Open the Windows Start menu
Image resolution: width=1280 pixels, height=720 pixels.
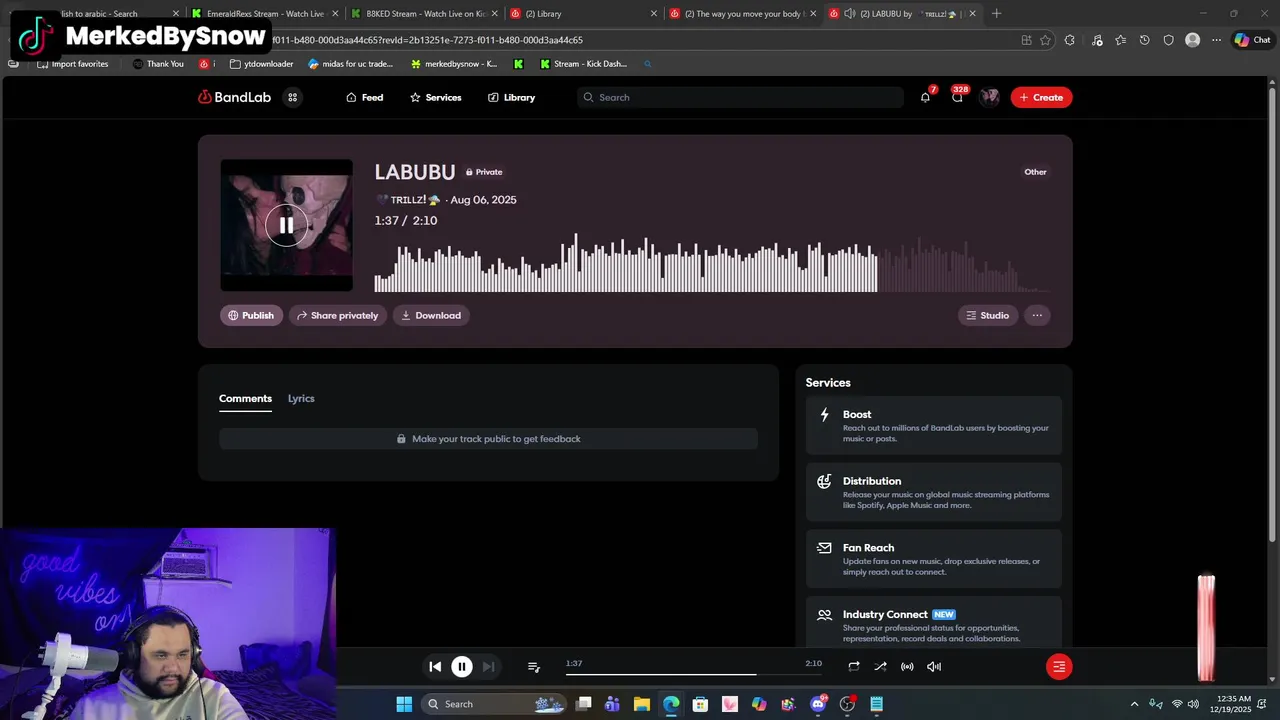coord(404,704)
